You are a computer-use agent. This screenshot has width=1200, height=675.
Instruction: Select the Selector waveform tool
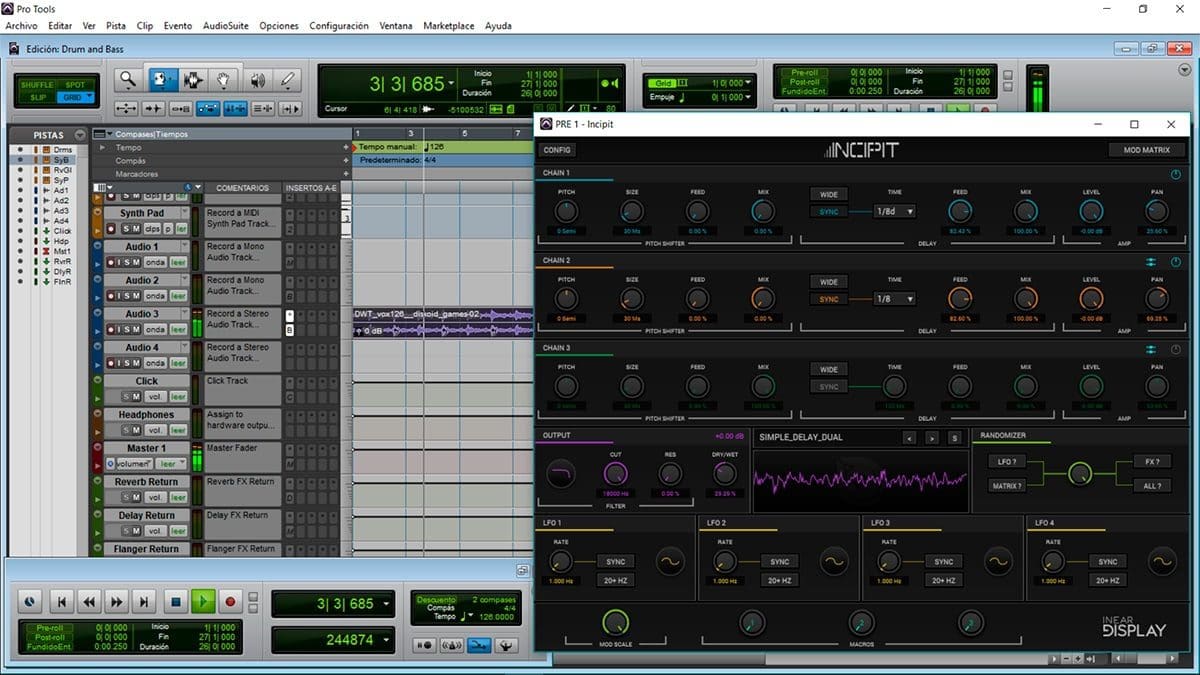click(x=192, y=80)
